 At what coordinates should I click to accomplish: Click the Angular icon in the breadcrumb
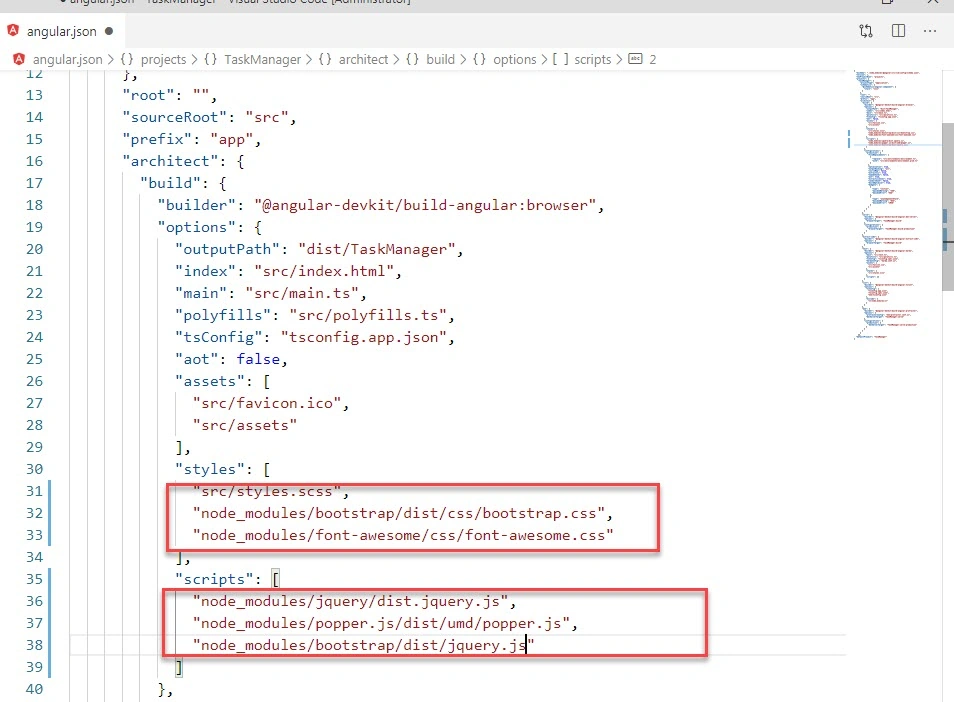[x=19, y=59]
